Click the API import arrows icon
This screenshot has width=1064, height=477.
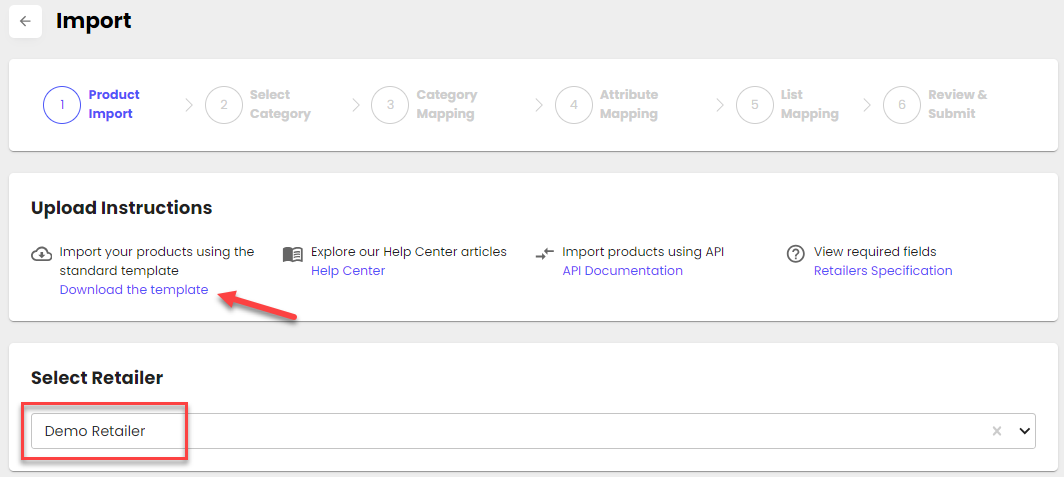click(544, 254)
